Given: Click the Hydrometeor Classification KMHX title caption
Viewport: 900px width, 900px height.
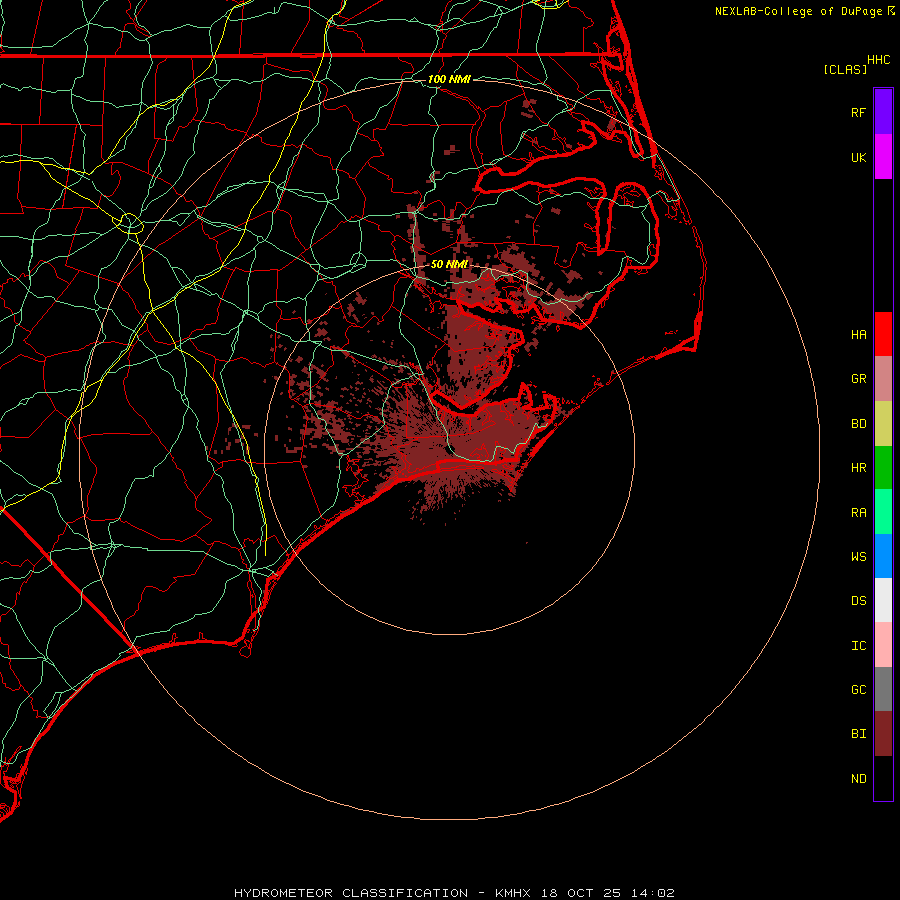Looking at the screenshot, I should pos(454,893).
